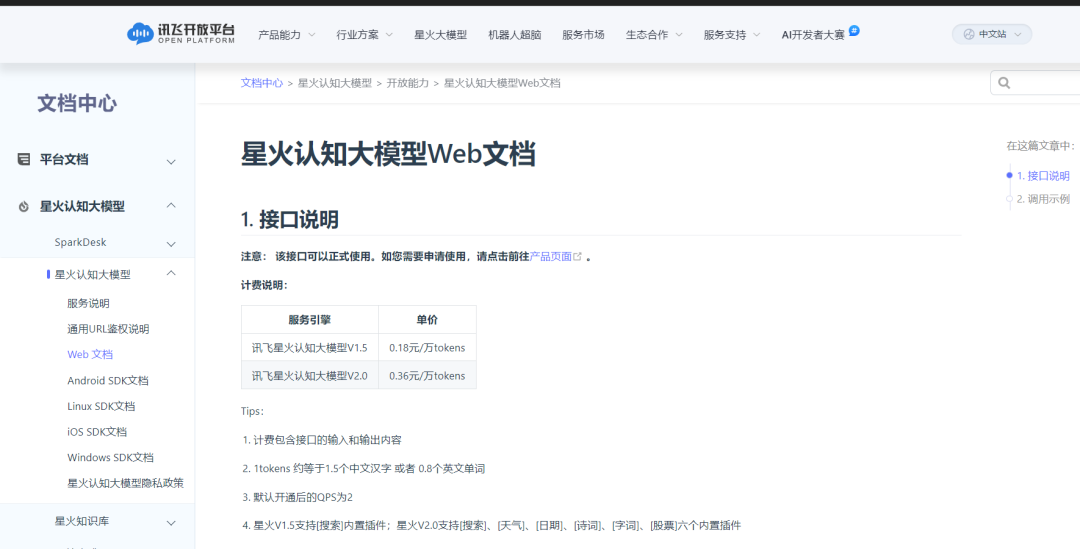Expand the SparkDesk sidebar group
1080x549 pixels.
coord(172,244)
